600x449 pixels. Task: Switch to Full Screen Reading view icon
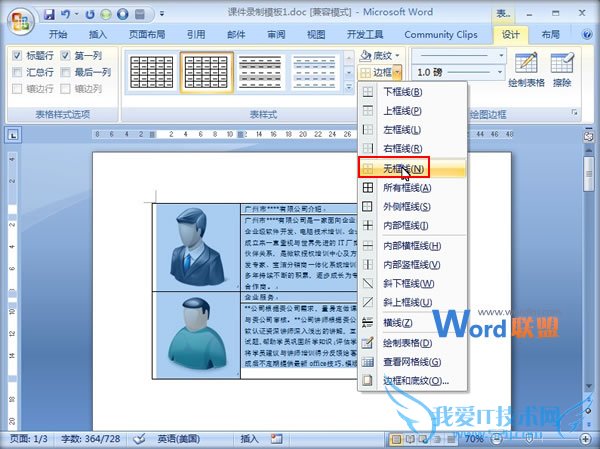point(410,438)
